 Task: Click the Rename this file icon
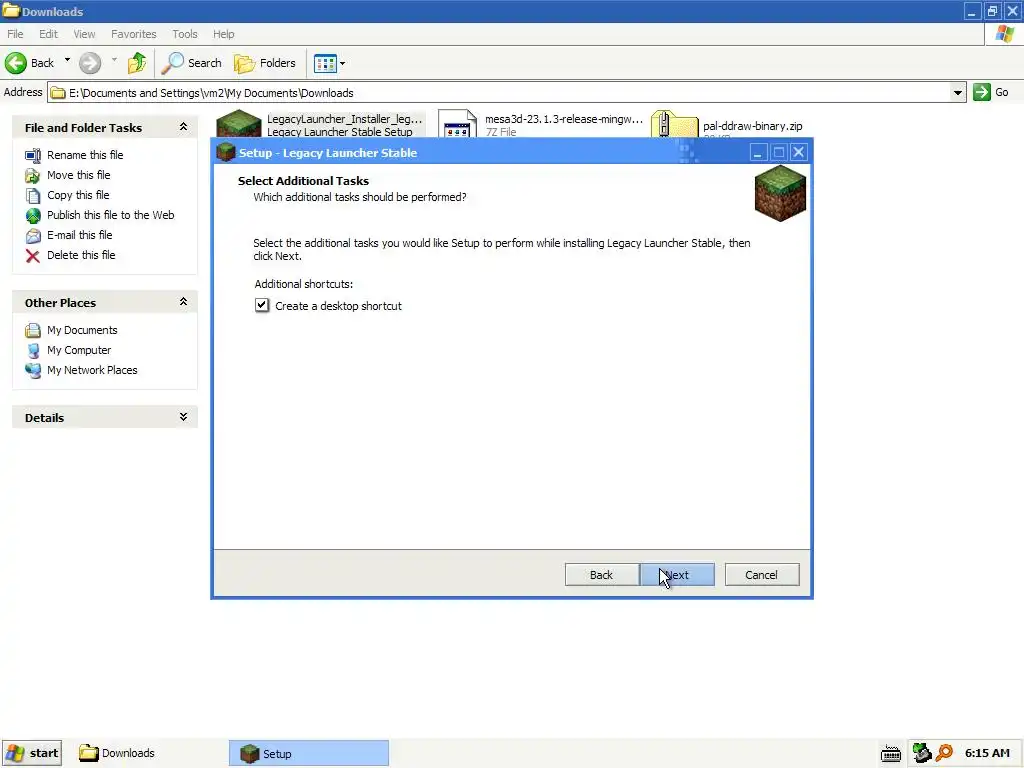[x=33, y=155]
